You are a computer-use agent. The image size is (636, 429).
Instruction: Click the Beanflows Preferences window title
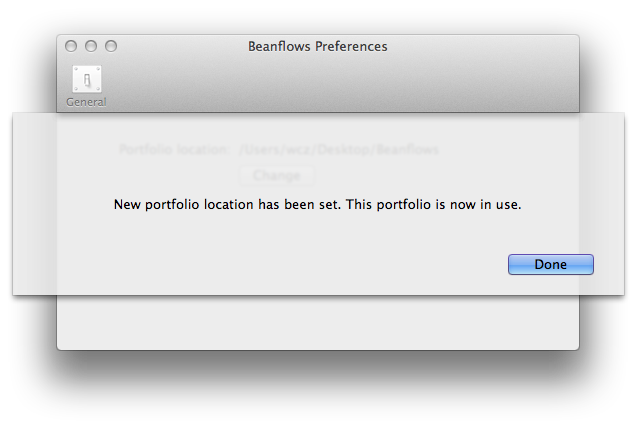coord(318,46)
